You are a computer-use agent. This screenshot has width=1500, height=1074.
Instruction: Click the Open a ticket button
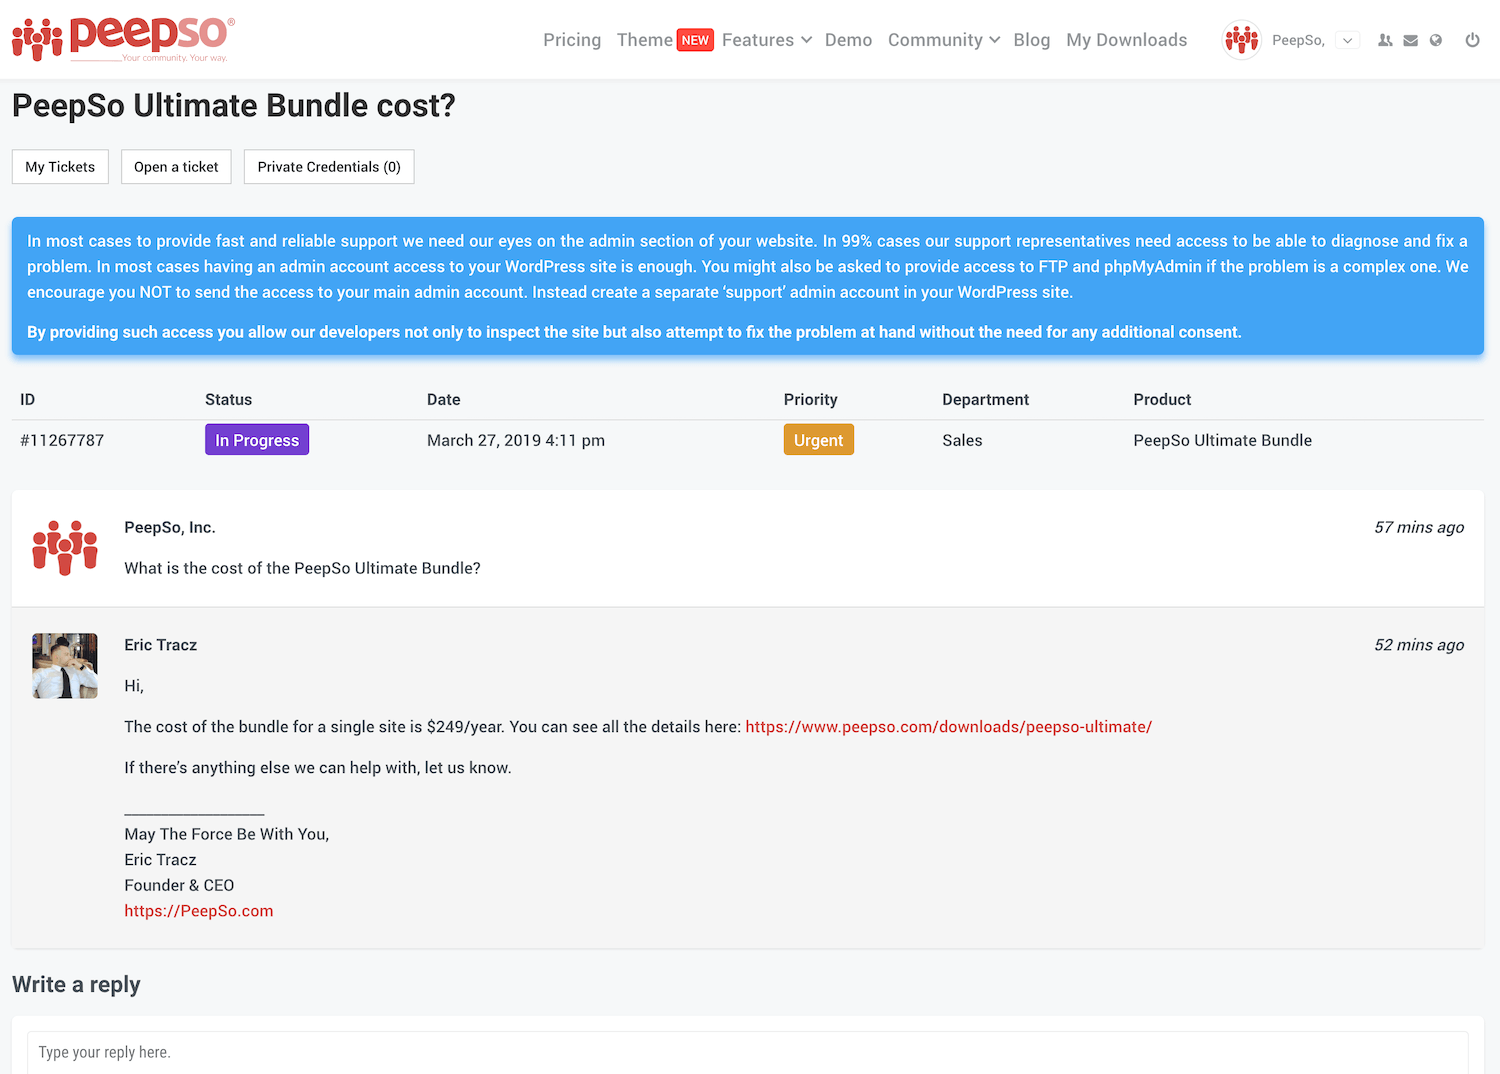[x=176, y=167]
